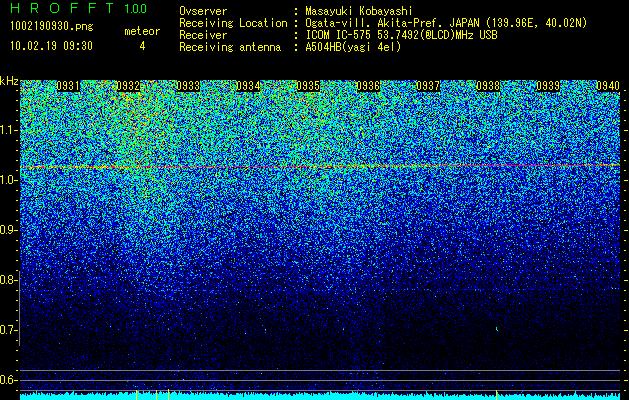This screenshot has height=400, width=629.
Task: Click the gray vertical bar beside 0.8 kHz label
Action: click(x=19, y=308)
